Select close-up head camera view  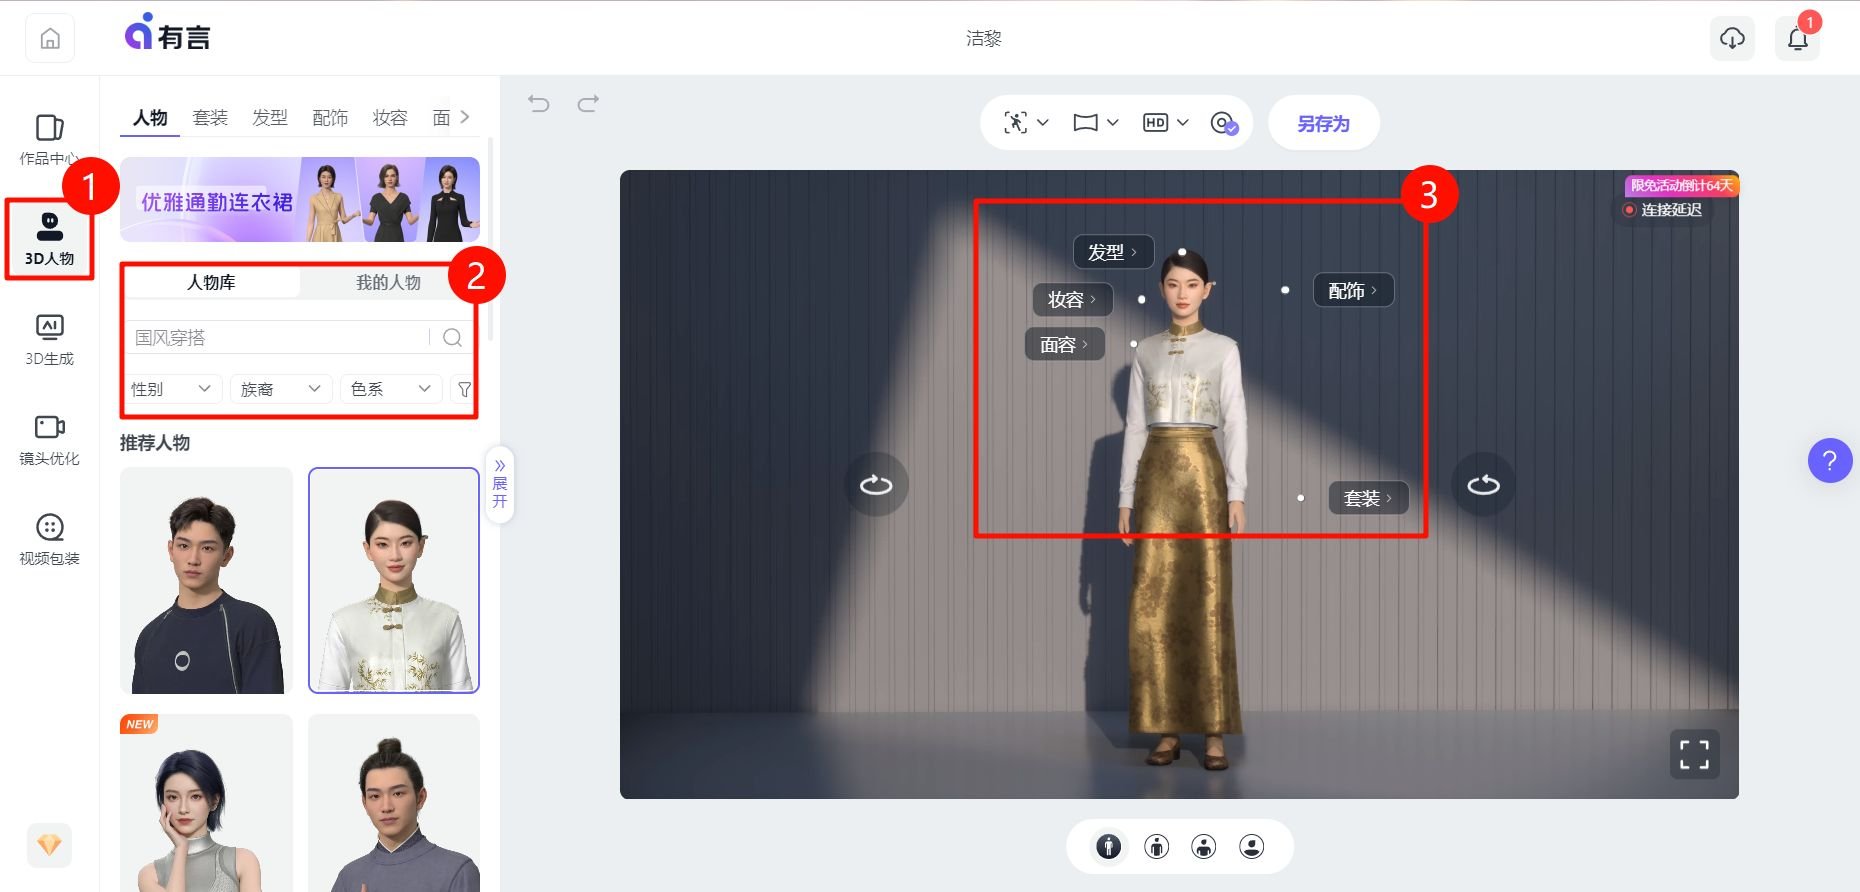click(x=1252, y=847)
